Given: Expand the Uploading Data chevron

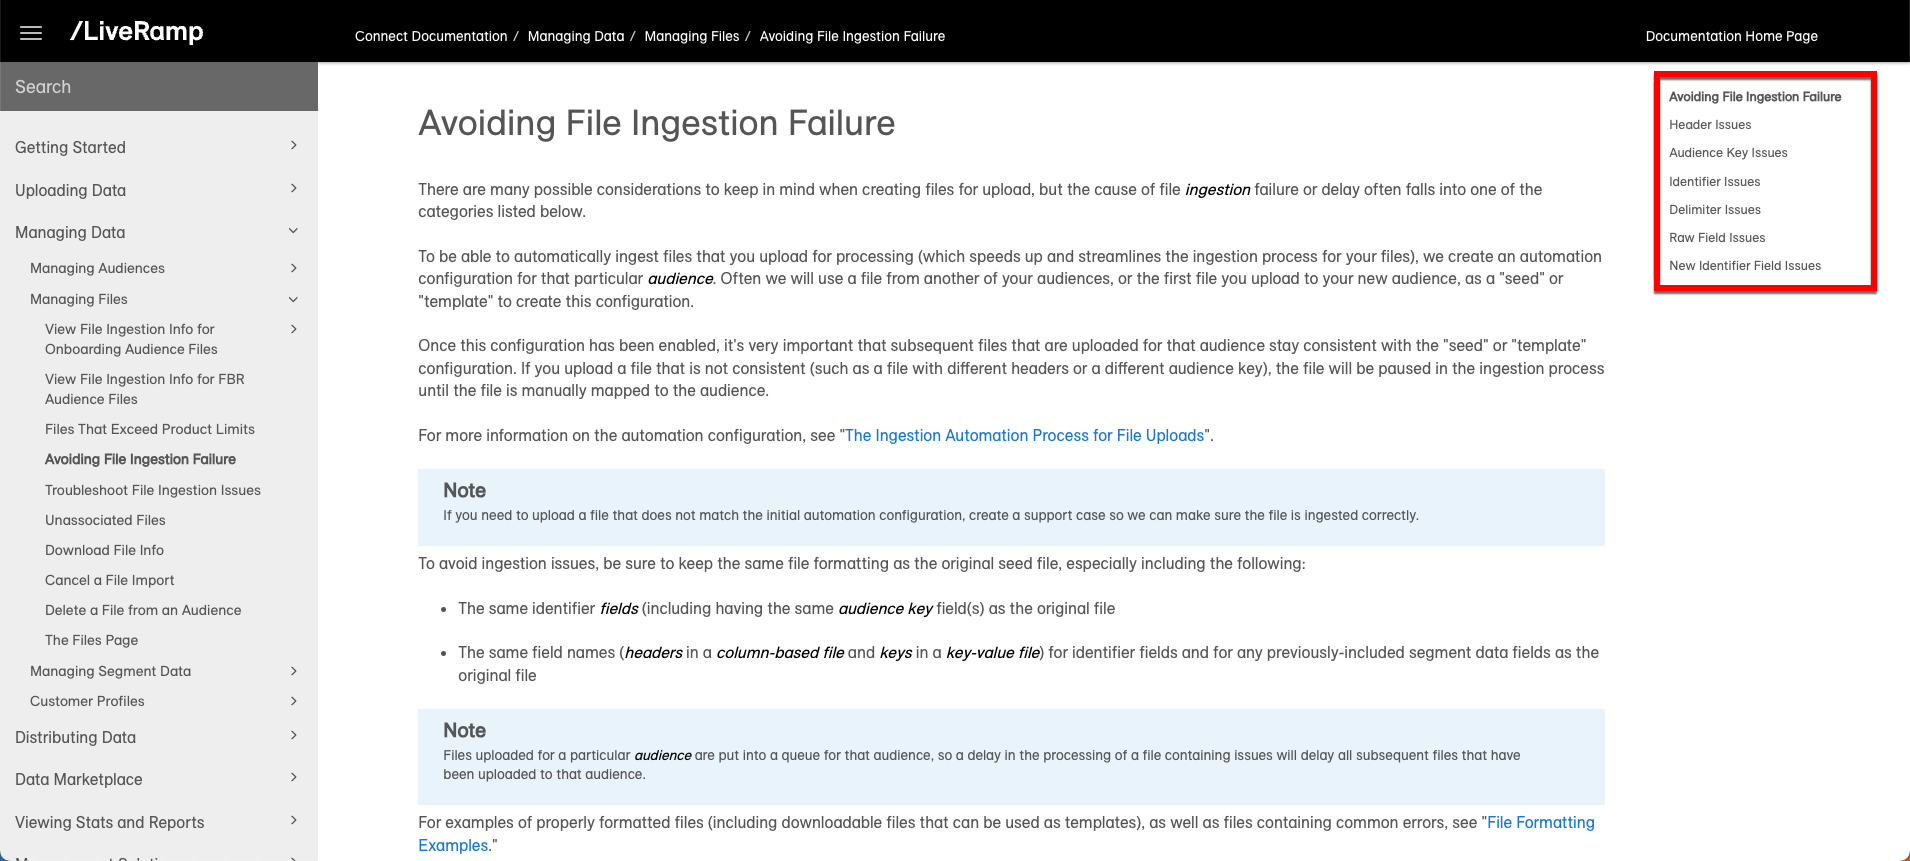Looking at the screenshot, I should pyautogui.click(x=293, y=189).
